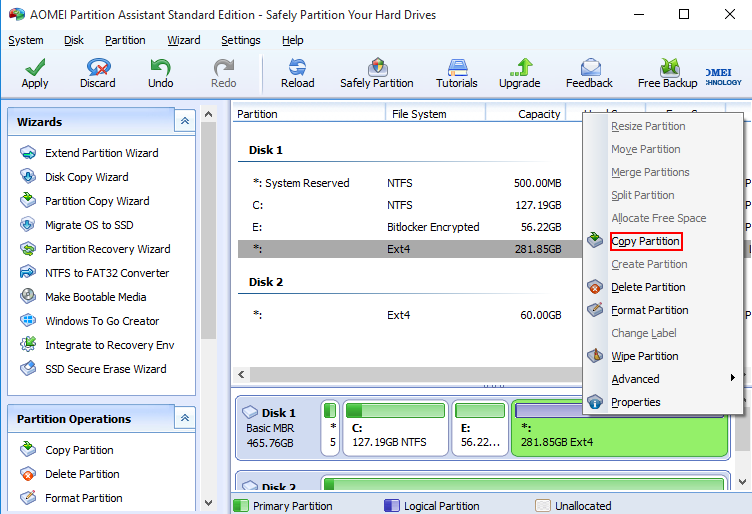Select the 60.00GB Ext4 row on Disk 2
Screen dimensions: 752x514
click(410, 315)
